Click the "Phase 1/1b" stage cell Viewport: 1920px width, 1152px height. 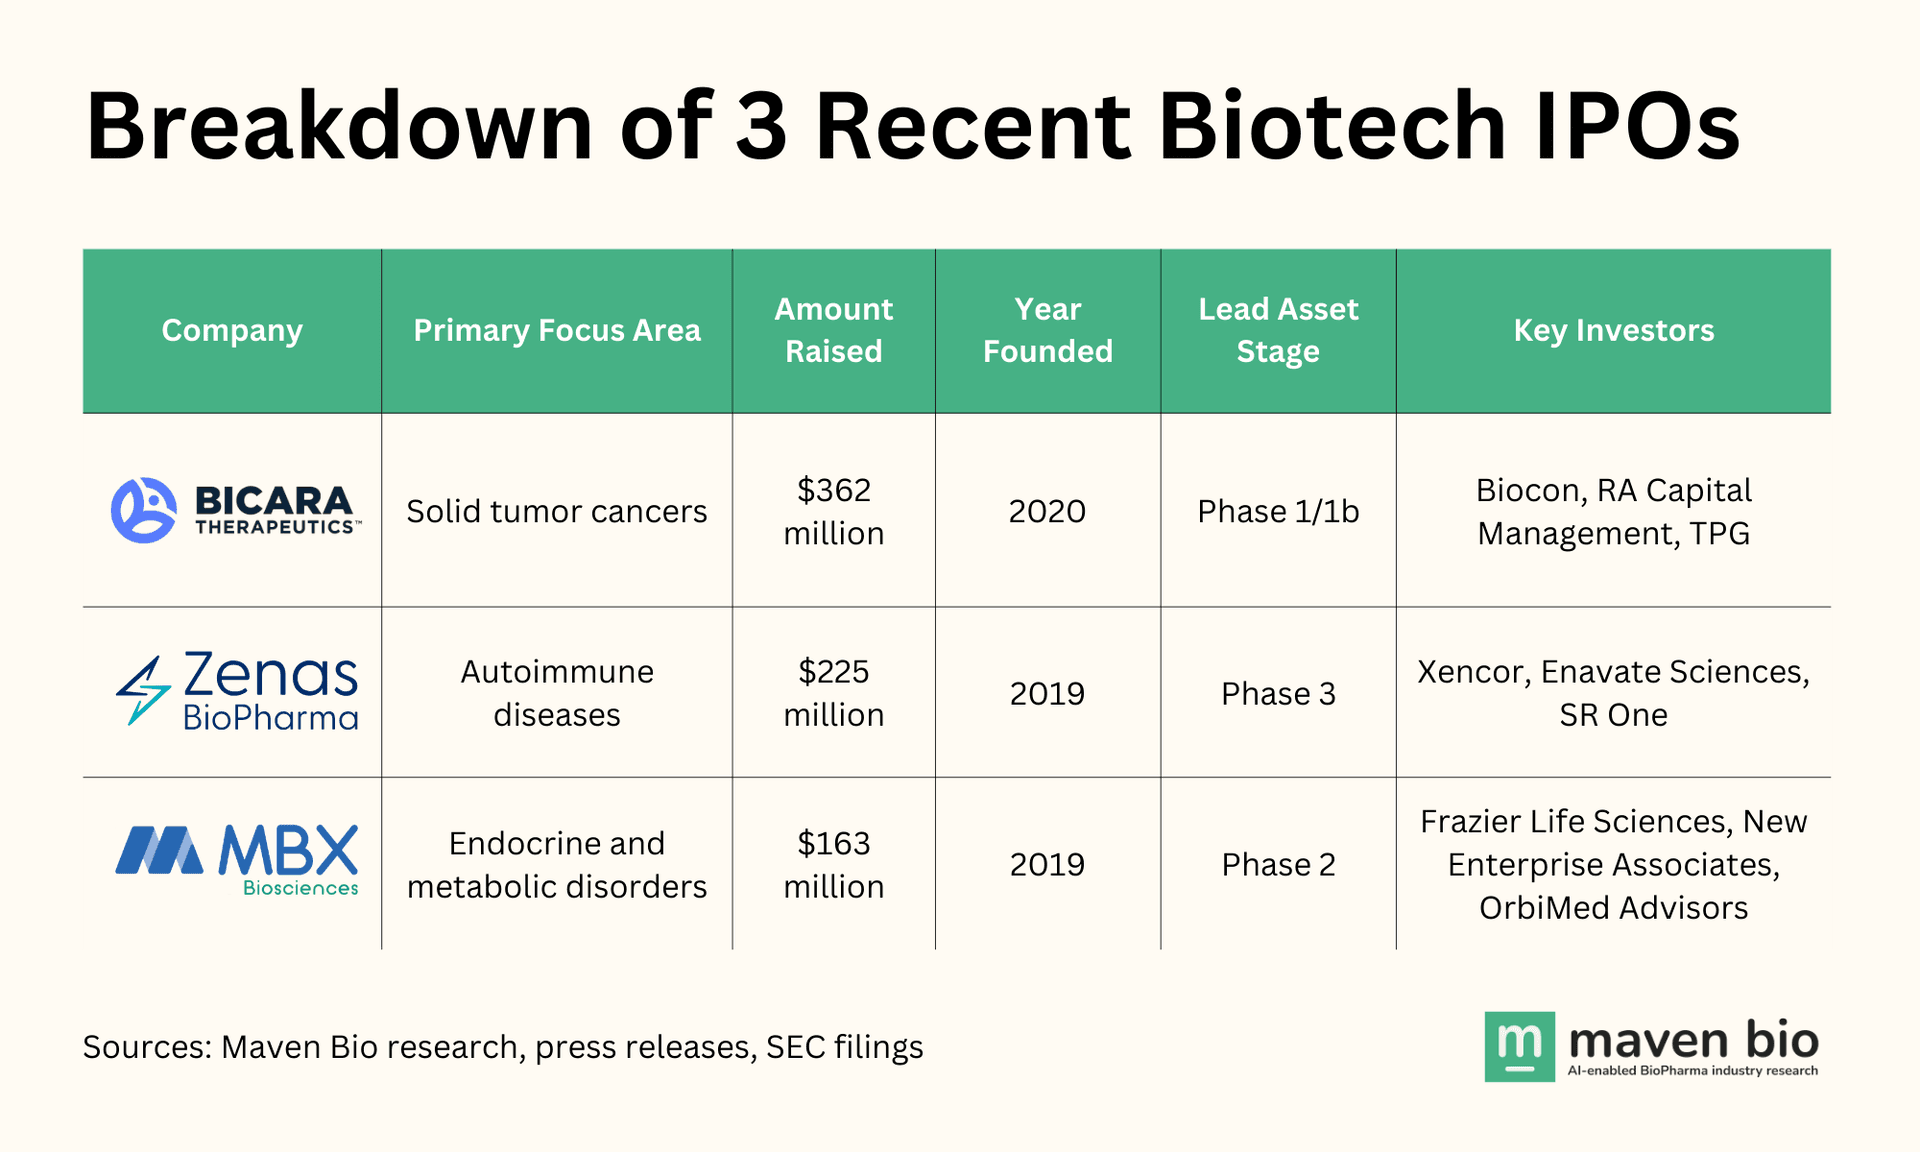point(1278,511)
